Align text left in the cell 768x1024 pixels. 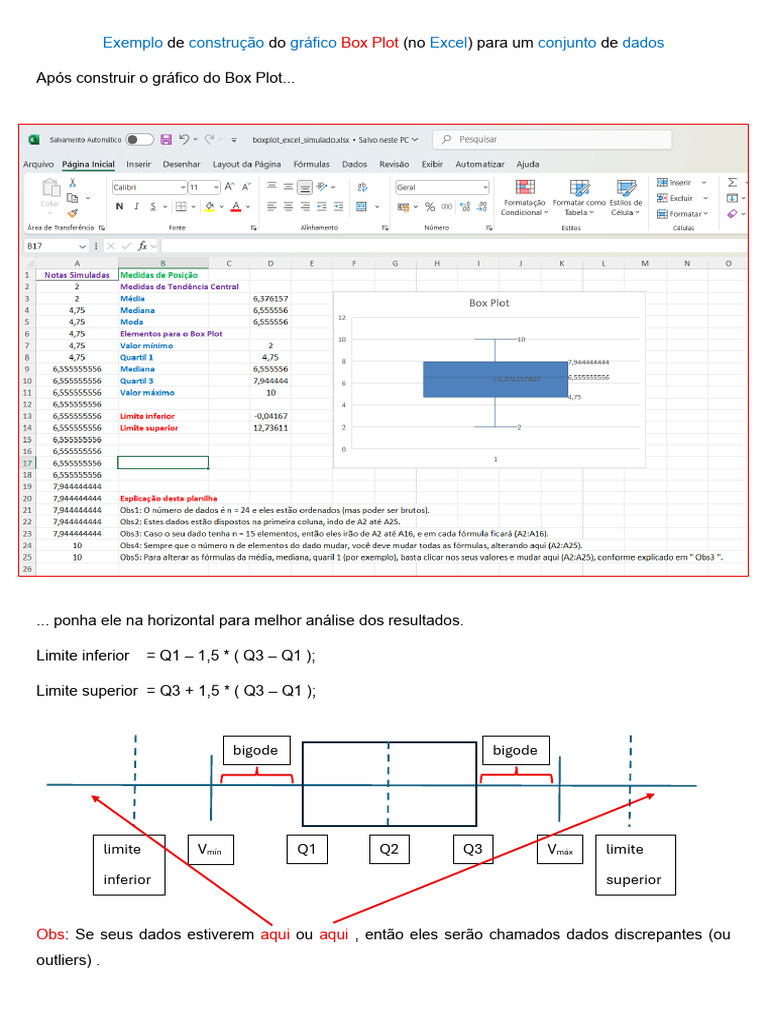272,206
